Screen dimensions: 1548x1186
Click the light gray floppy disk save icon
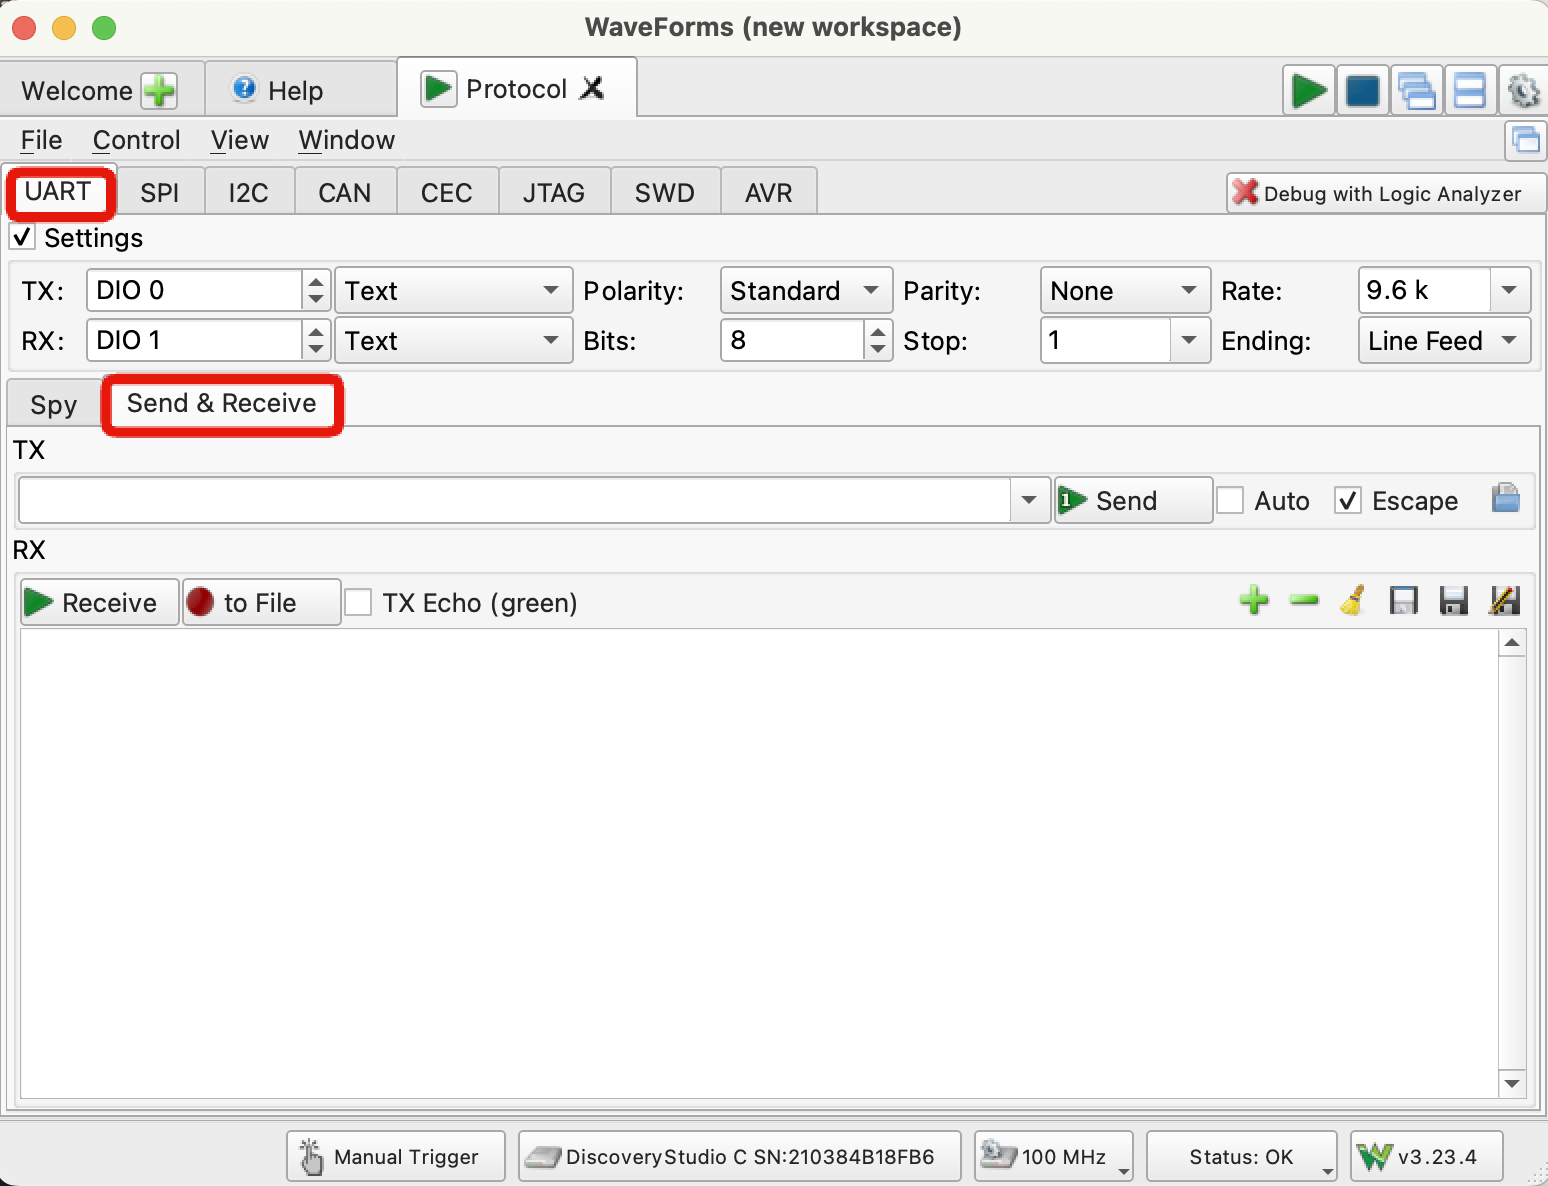click(1404, 601)
